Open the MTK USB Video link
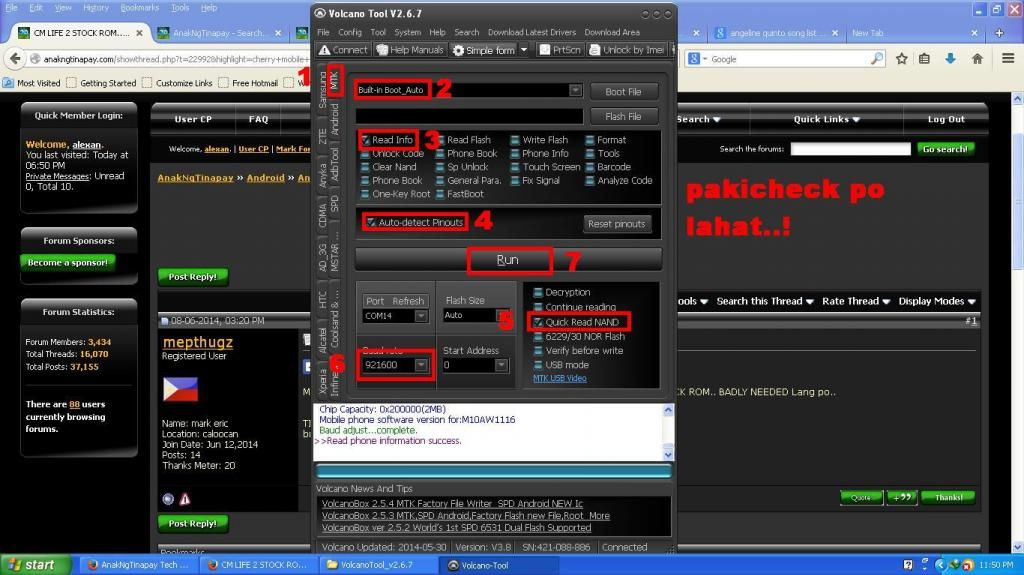1024x575 pixels. 560,379
